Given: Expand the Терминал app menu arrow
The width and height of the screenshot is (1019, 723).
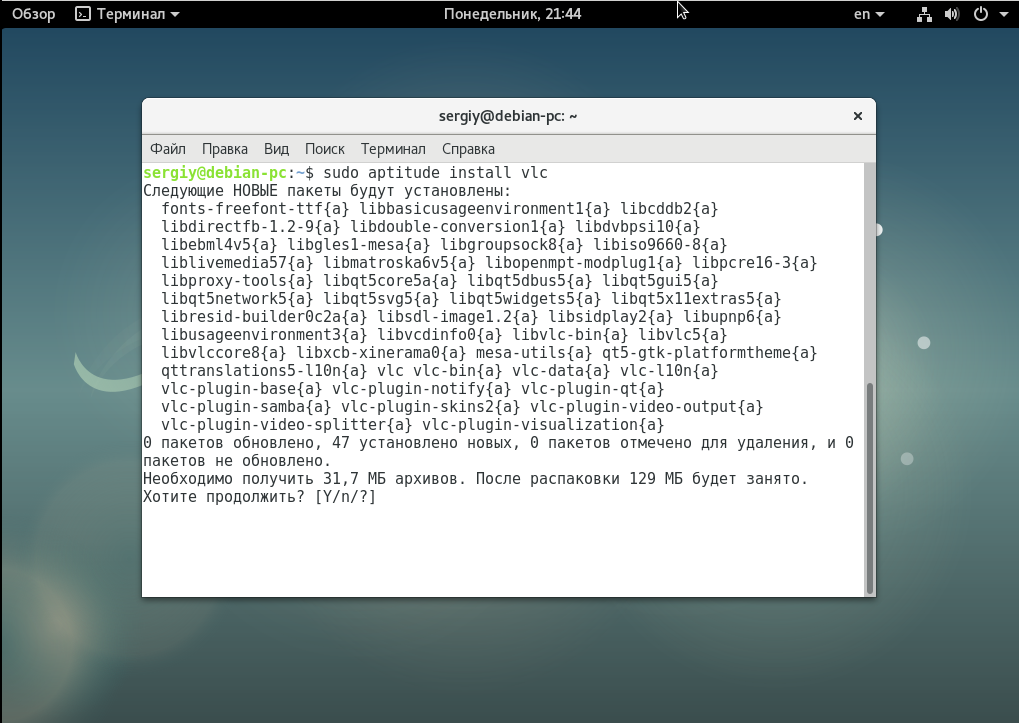Looking at the screenshot, I should click(x=175, y=15).
